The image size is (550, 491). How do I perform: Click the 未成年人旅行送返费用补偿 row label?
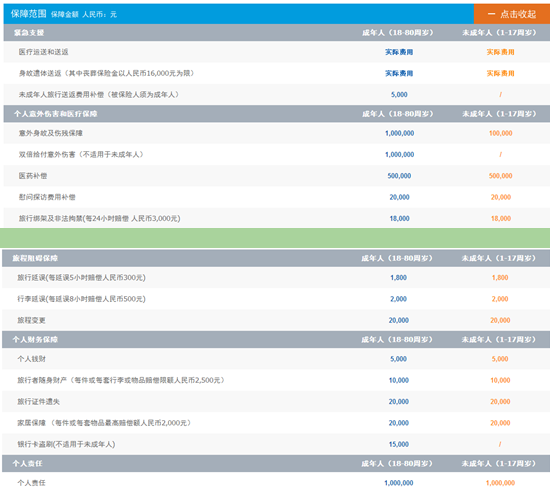pyautogui.click(x=99, y=94)
